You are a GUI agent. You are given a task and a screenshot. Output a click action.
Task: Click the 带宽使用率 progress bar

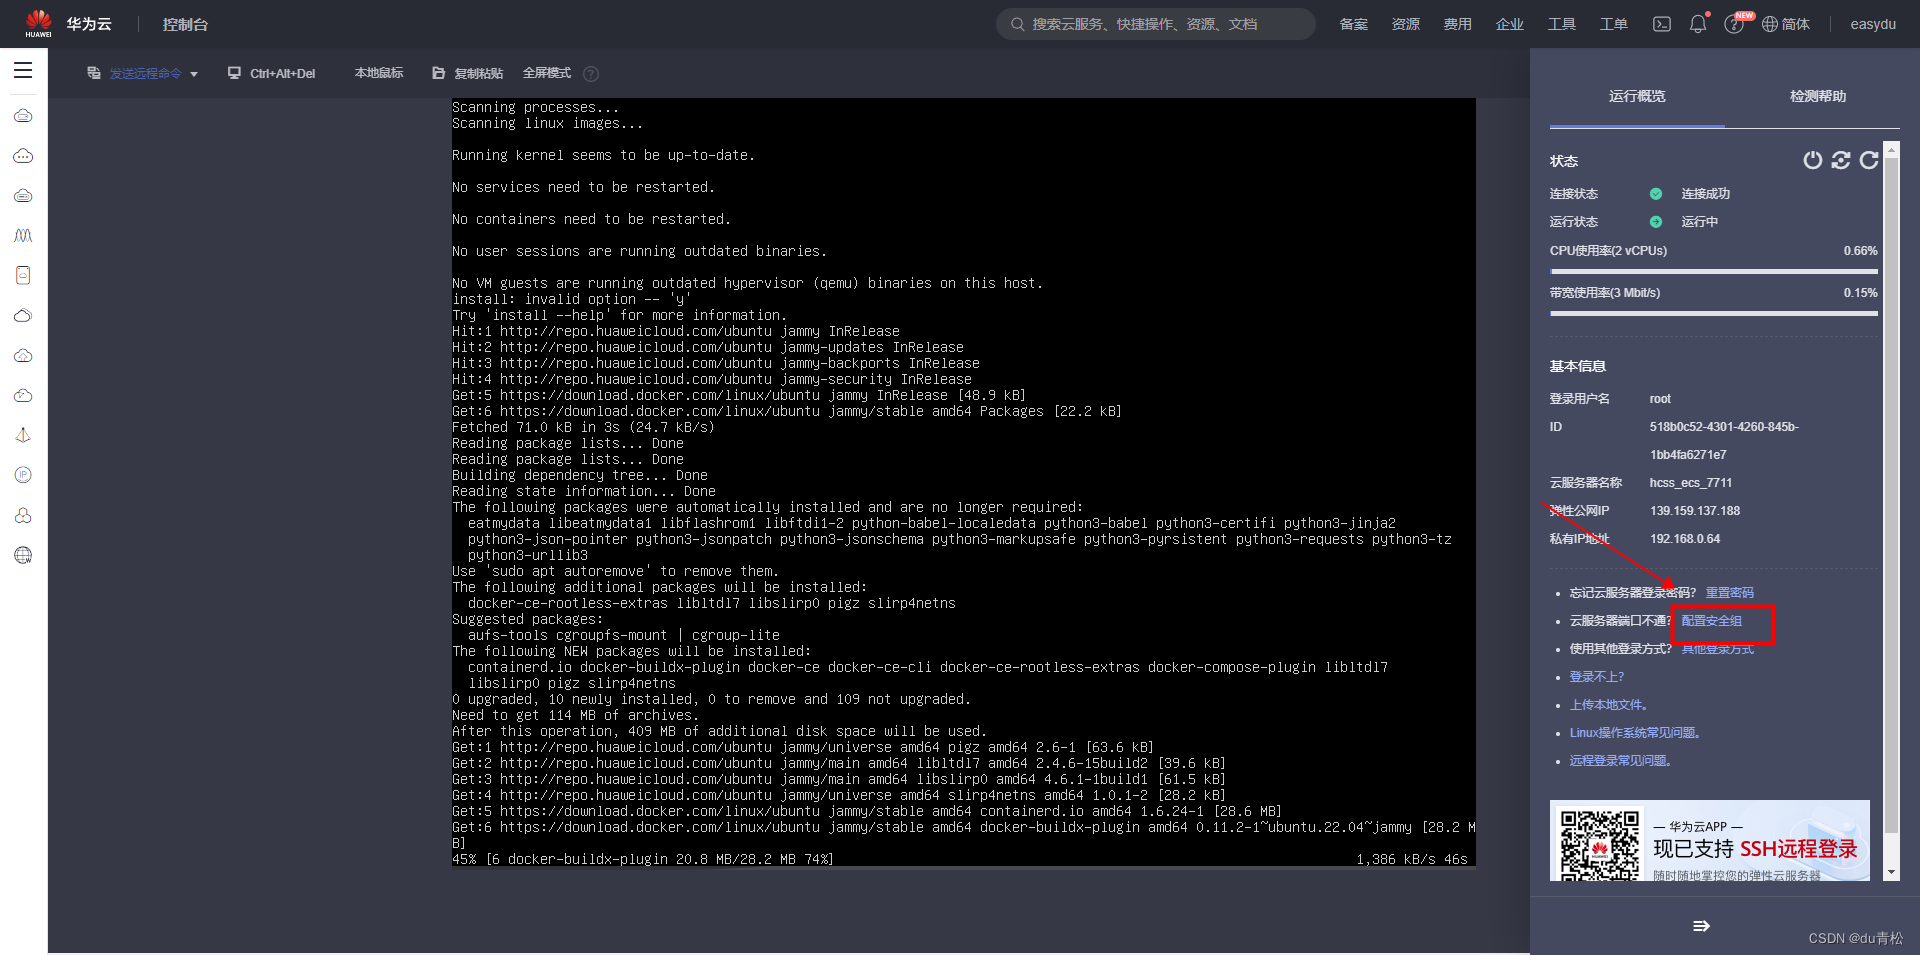[1714, 313]
